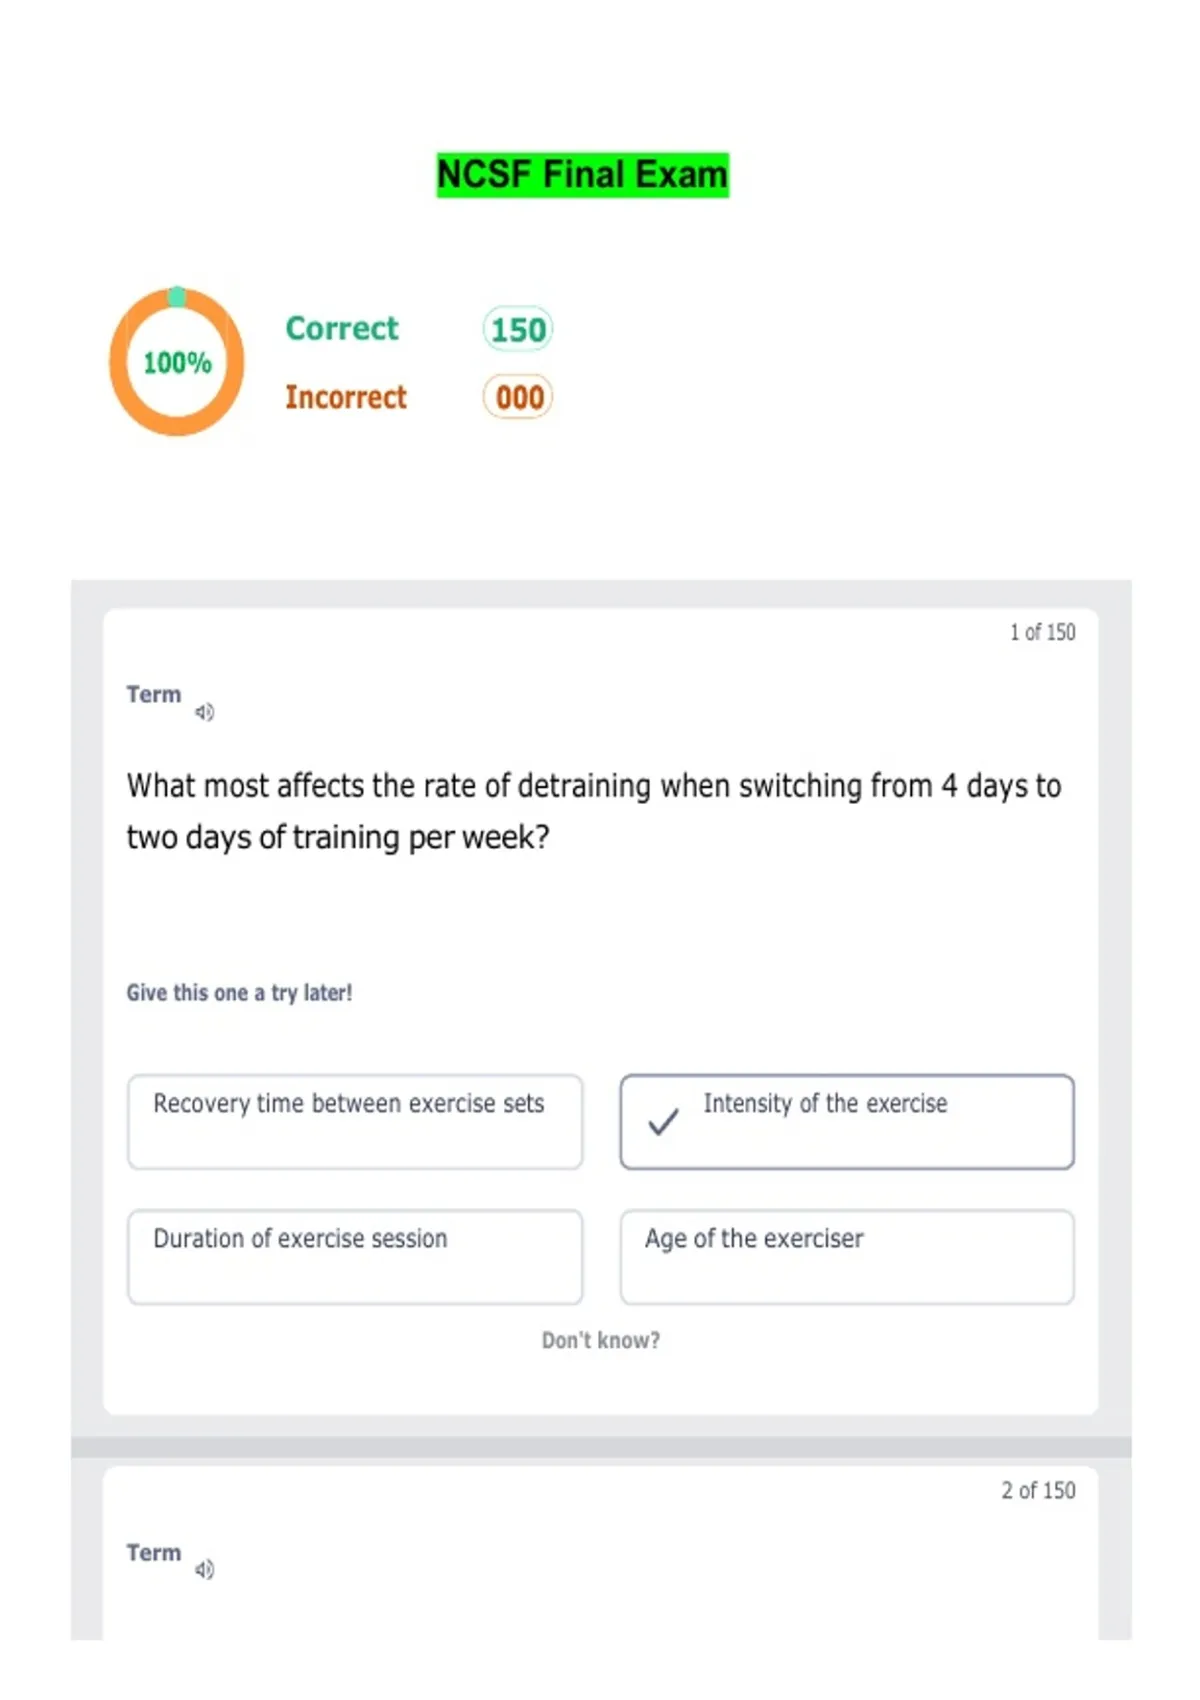Click the "Don't know?" link
Screen dimensions: 1200x1700
tap(601, 1340)
